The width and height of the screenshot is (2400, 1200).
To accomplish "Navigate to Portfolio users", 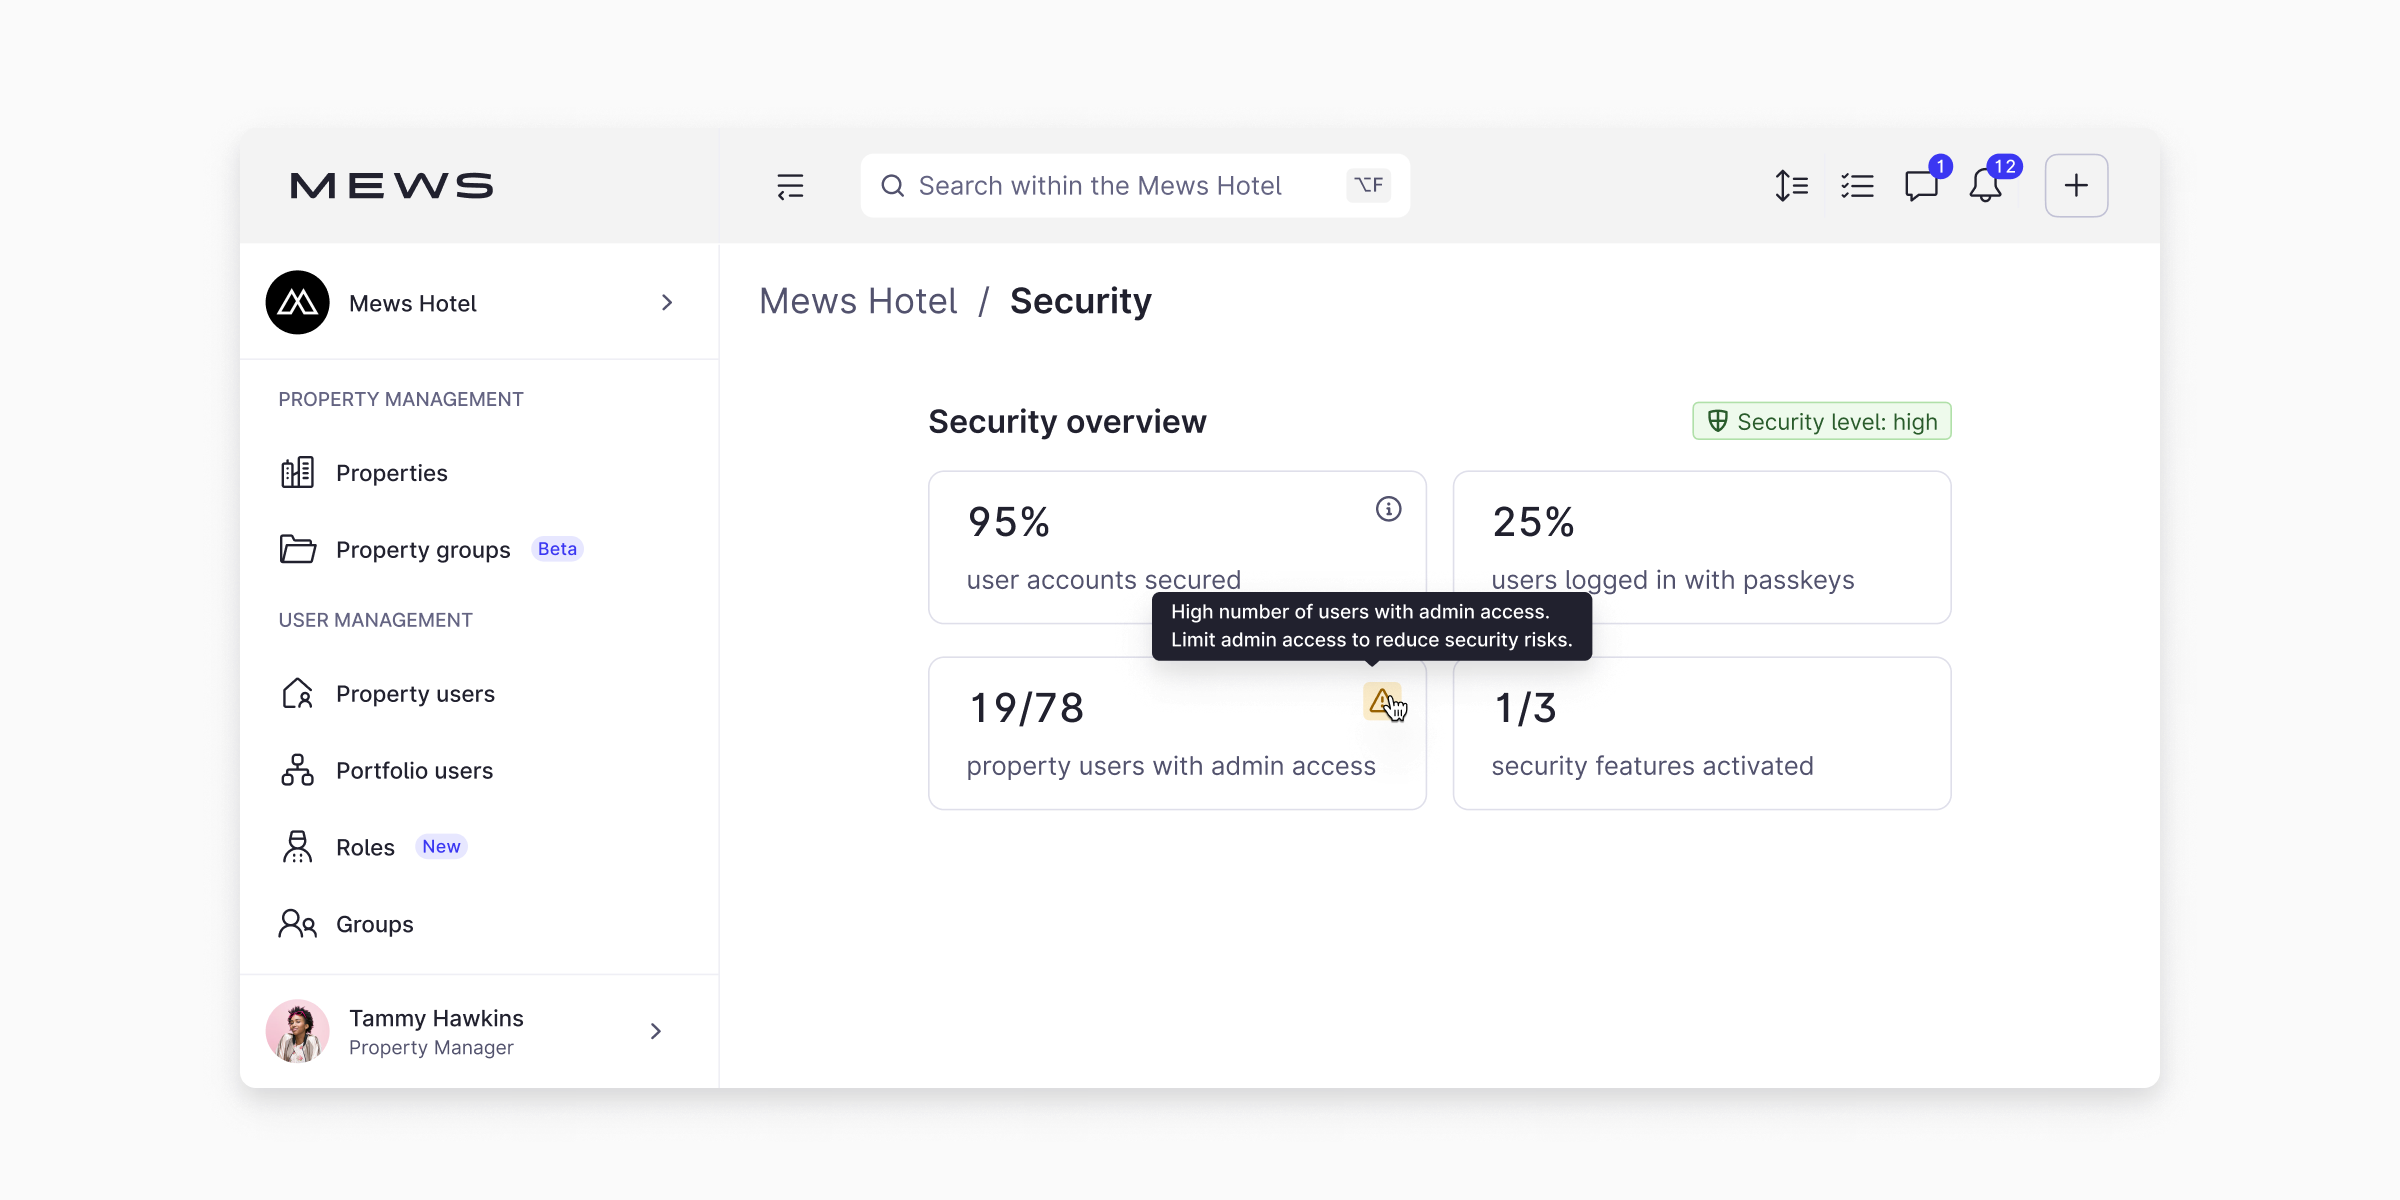I will pos(414,771).
